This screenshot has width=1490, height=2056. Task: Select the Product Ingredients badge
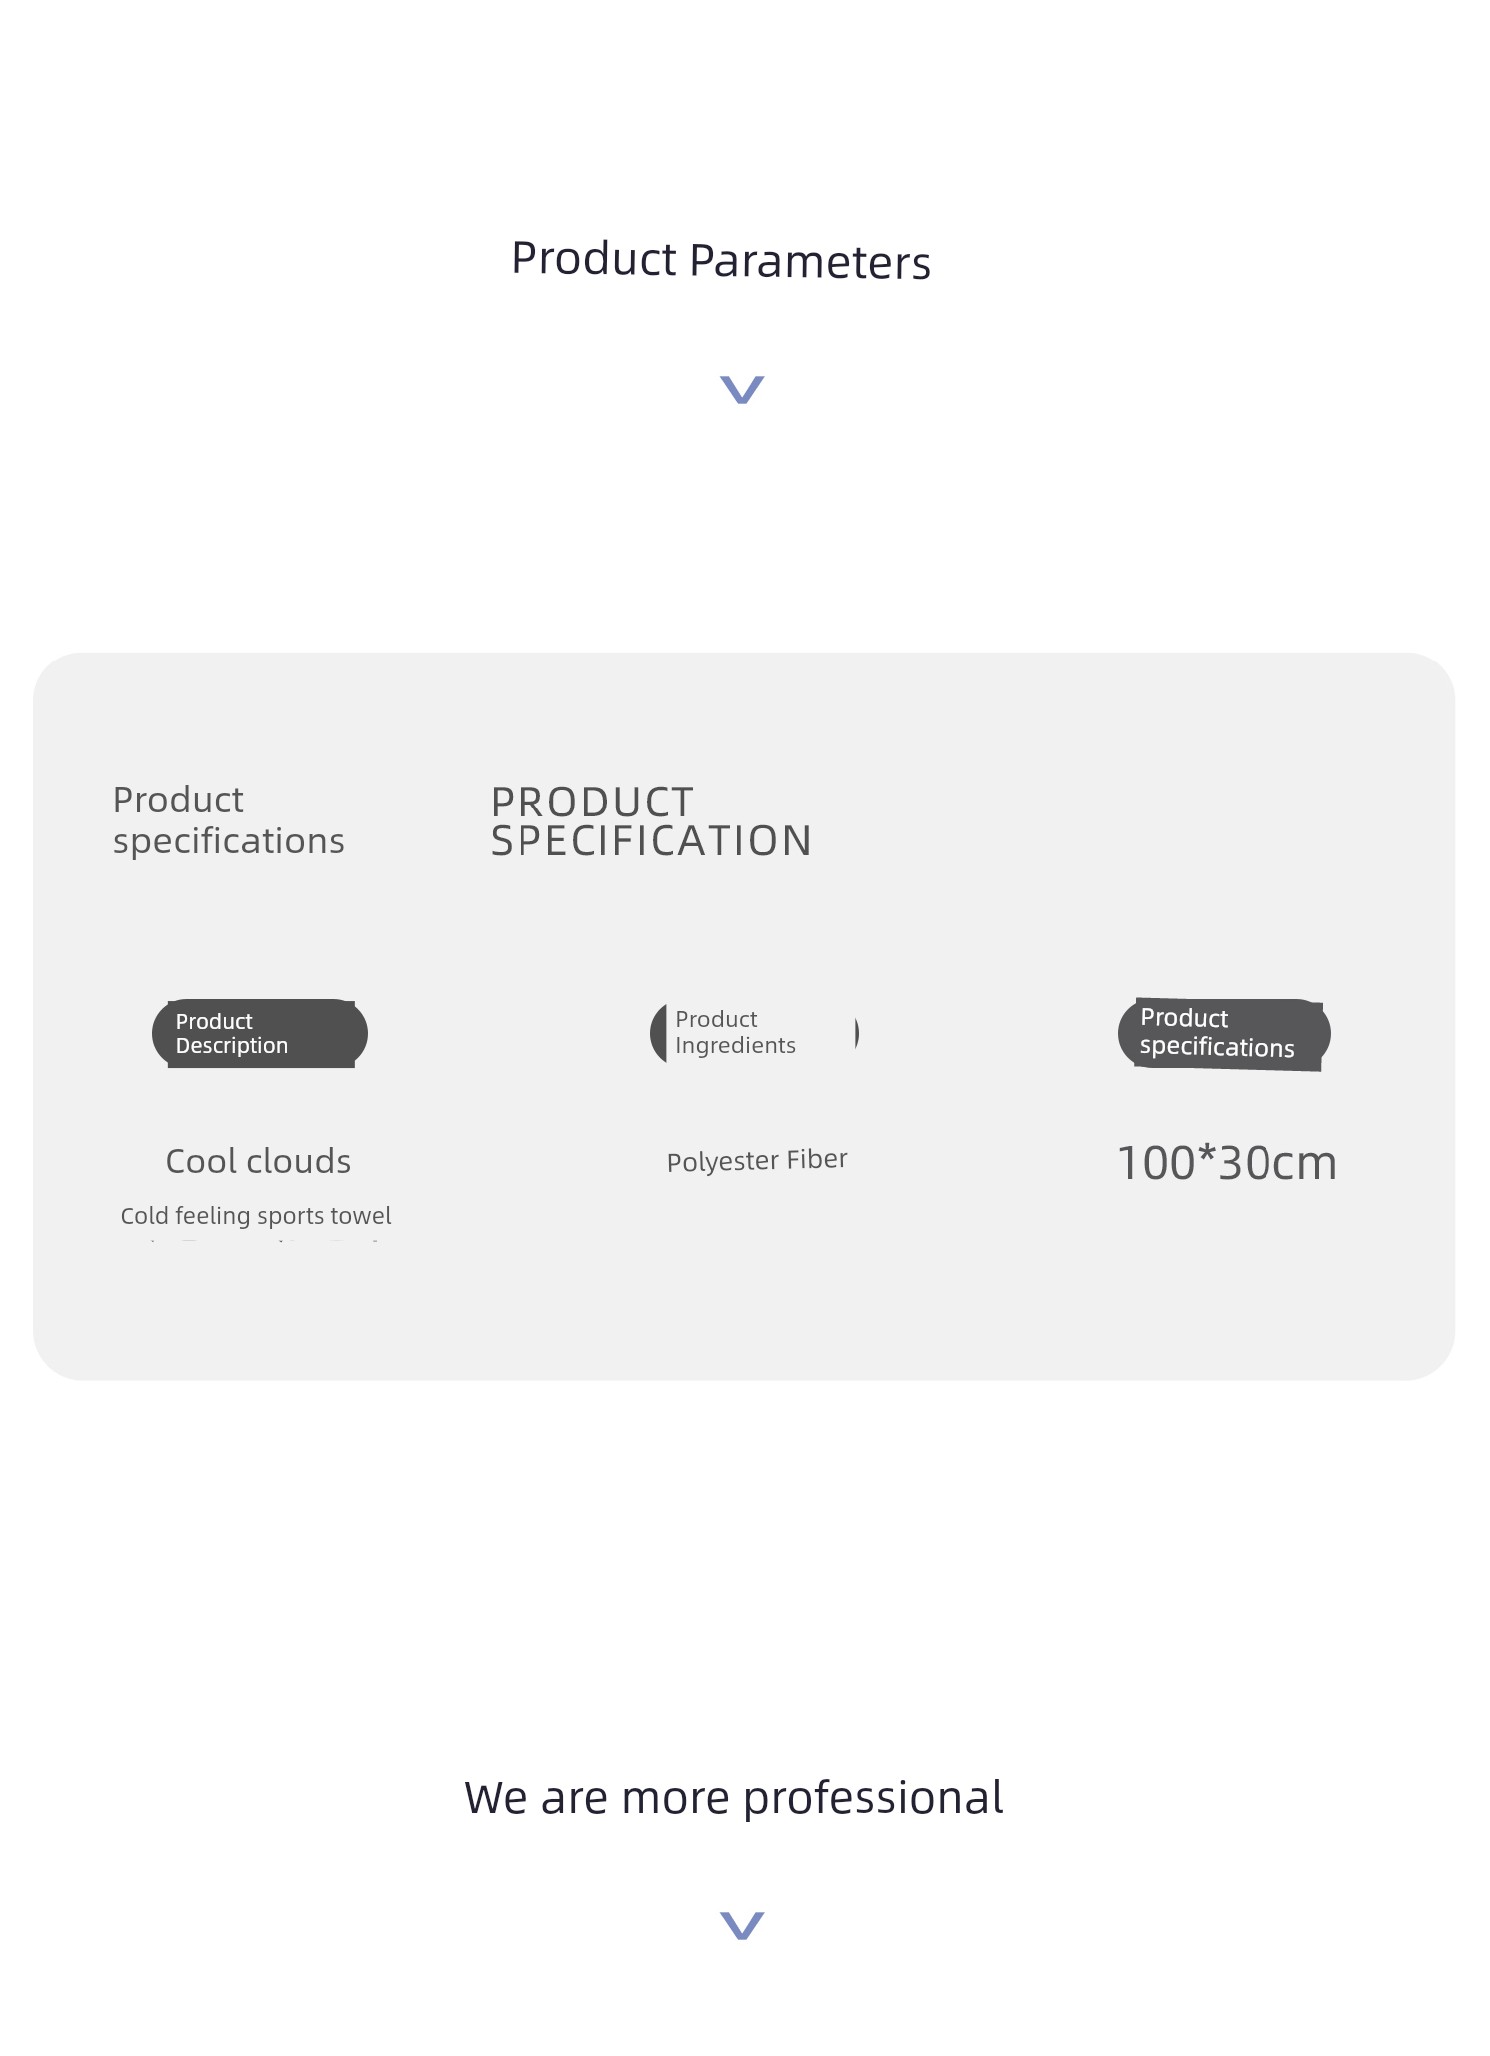click(x=754, y=1033)
